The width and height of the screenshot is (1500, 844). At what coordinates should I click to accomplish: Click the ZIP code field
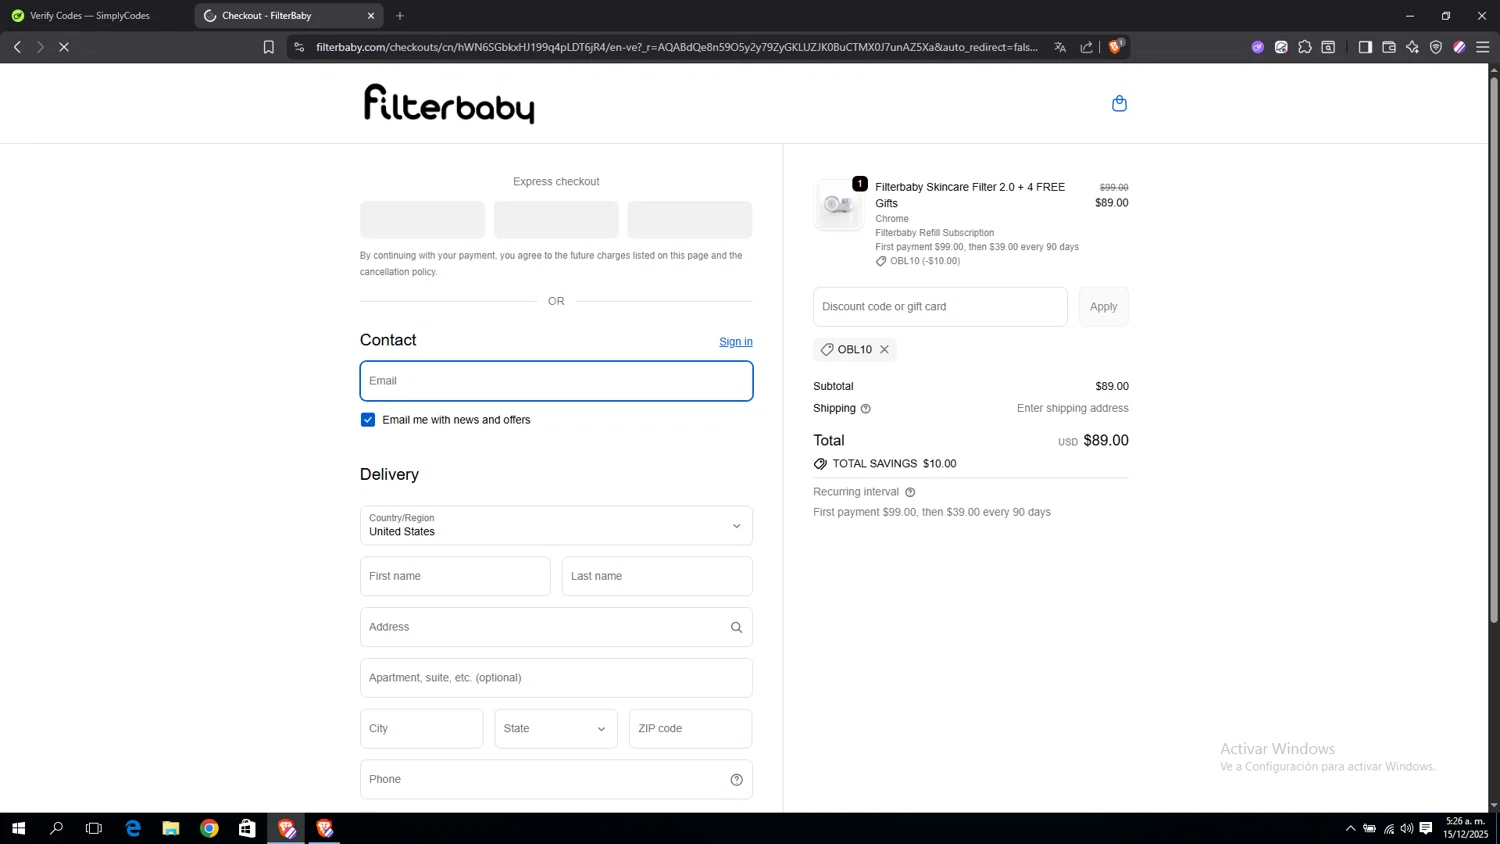tap(690, 729)
